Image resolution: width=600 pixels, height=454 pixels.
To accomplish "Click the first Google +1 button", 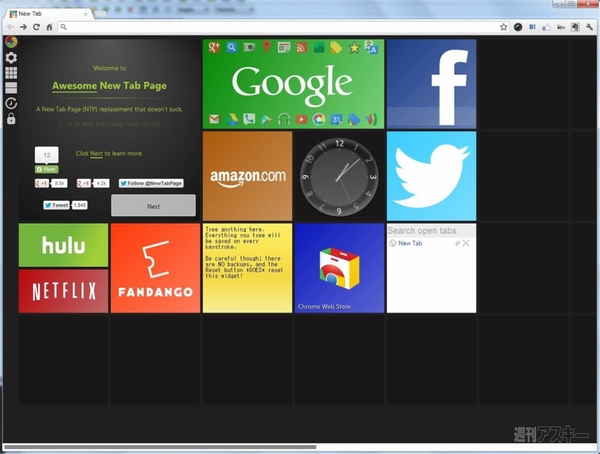I will click(x=42, y=183).
